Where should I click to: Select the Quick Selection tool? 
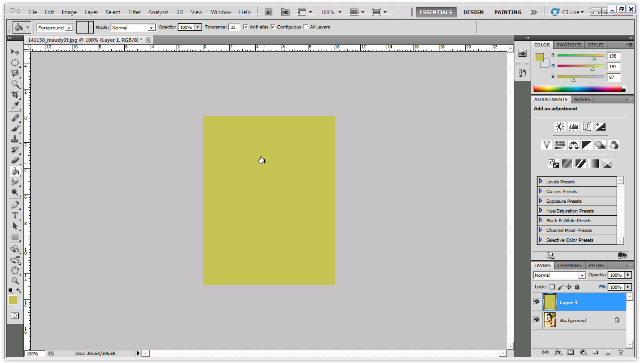click(15, 84)
